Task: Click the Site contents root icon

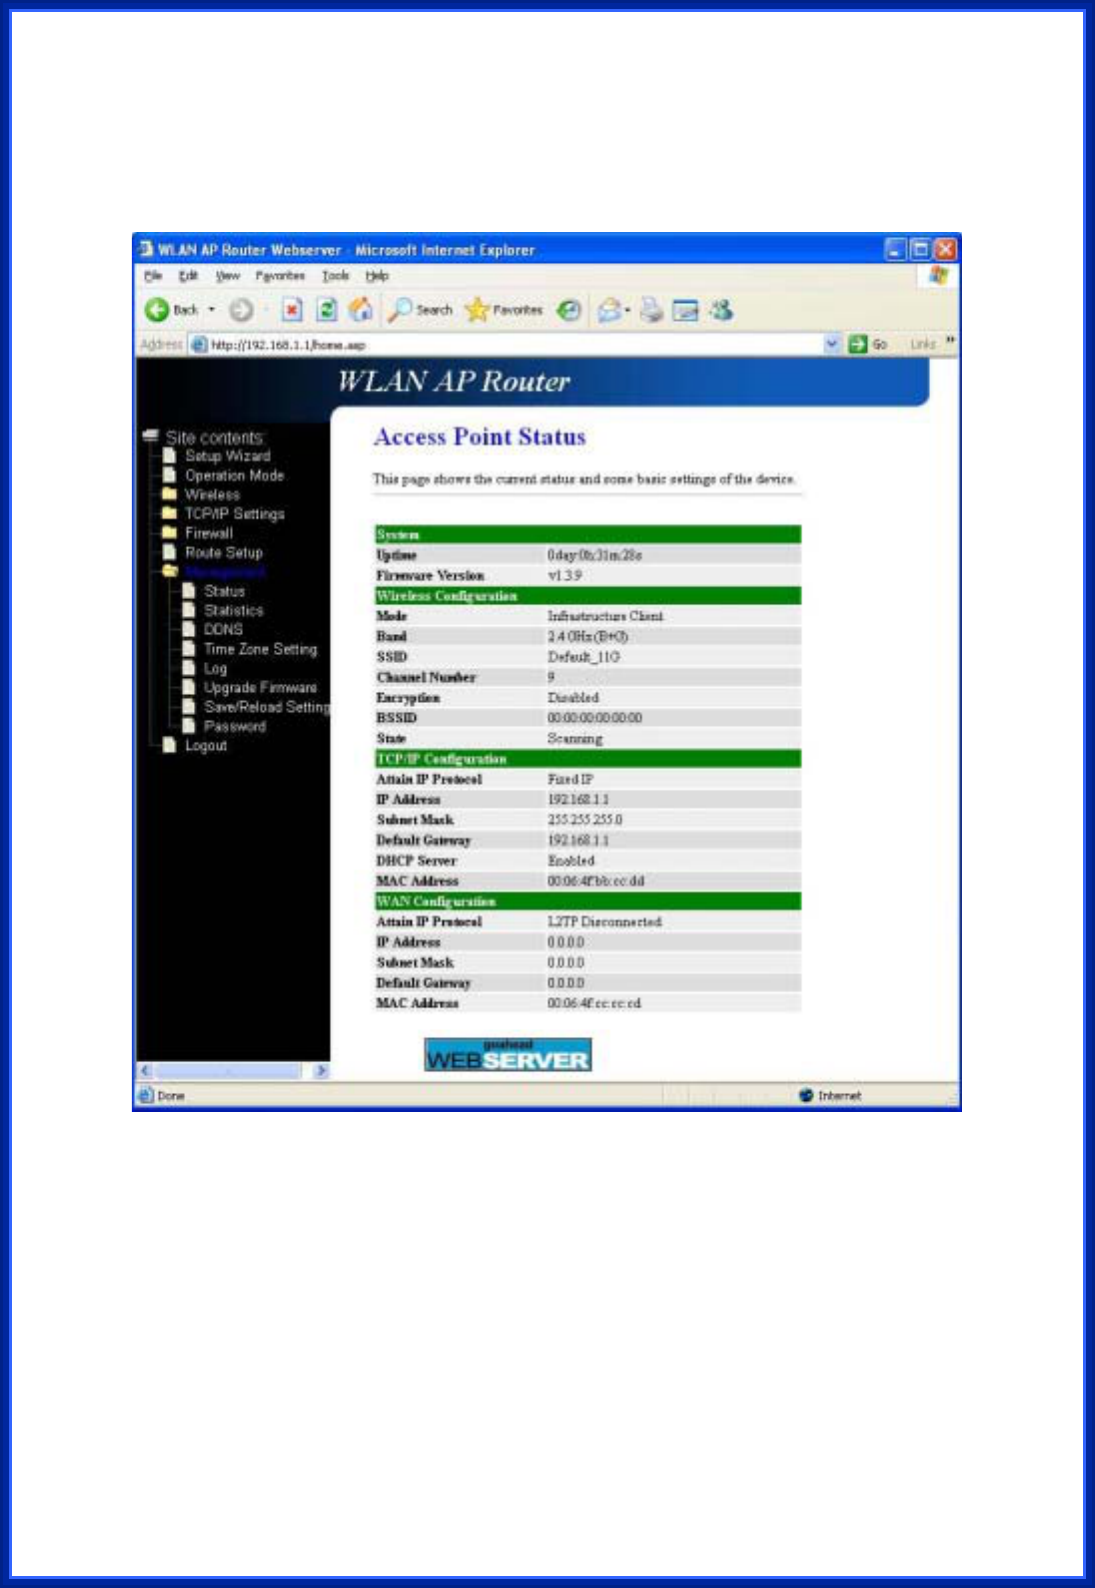Action: (151, 436)
